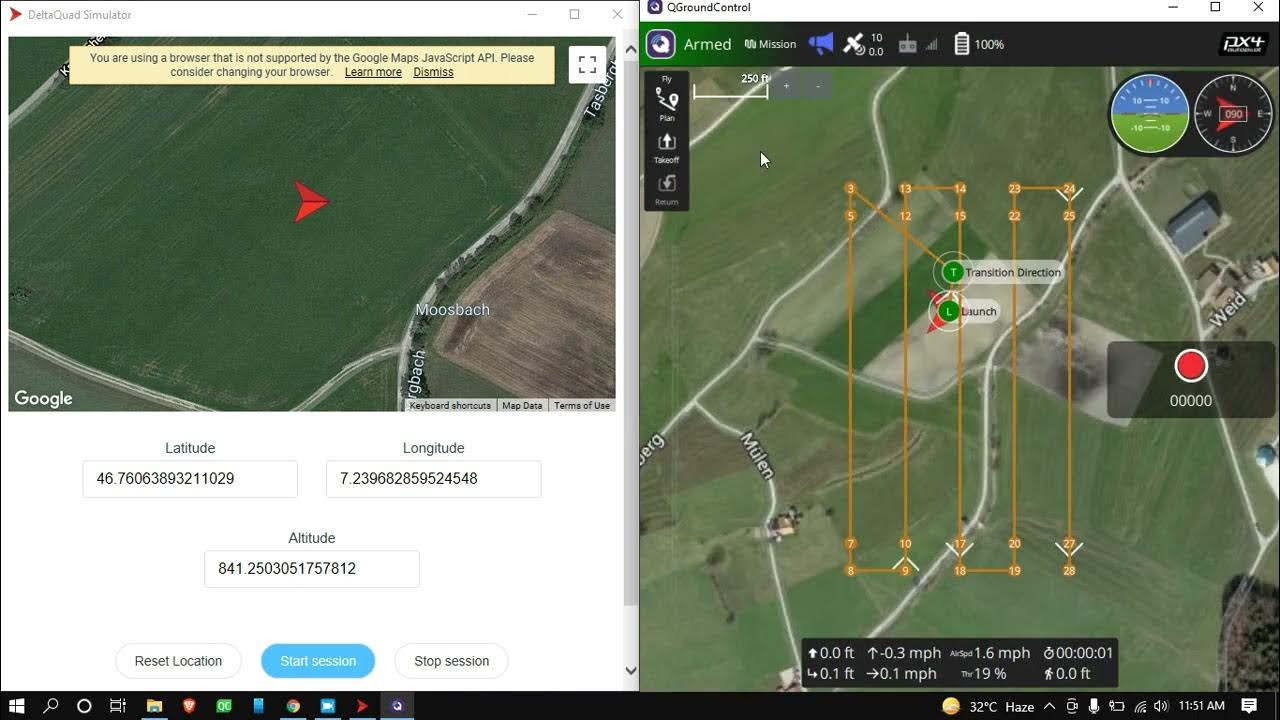Zoom out the map with minus button

point(817,86)
